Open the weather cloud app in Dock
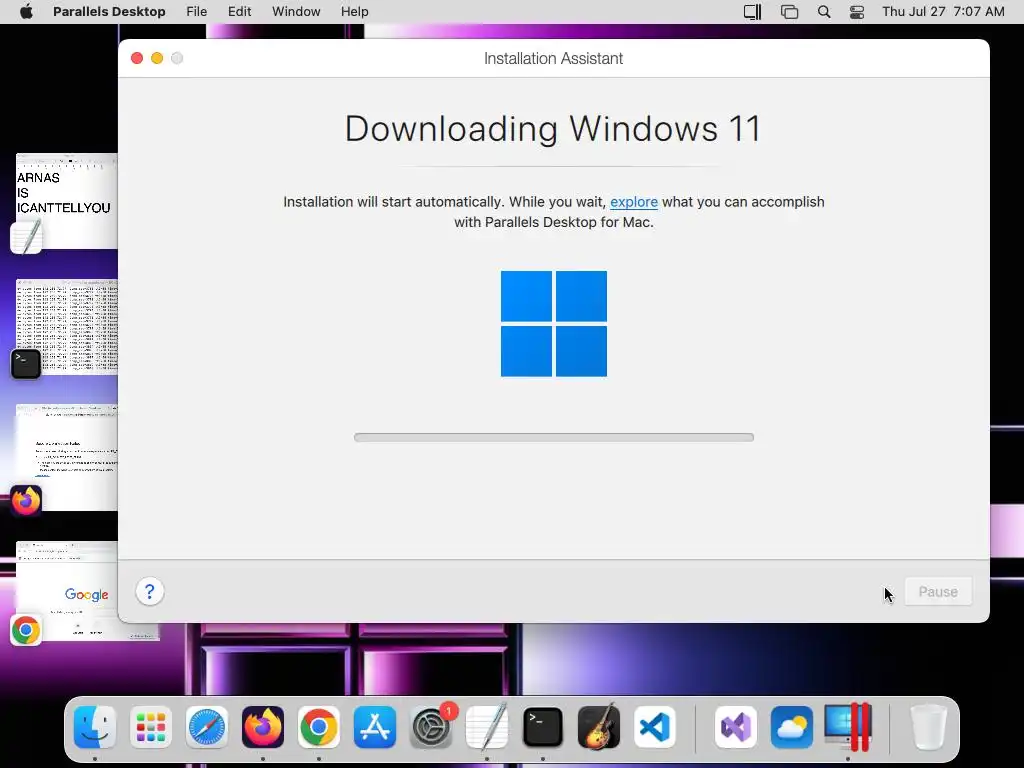The image size is (1024, 768). (x=792, y=727)
